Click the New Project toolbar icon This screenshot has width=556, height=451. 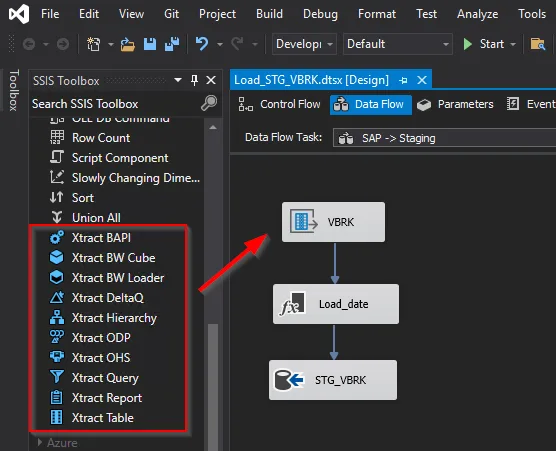[x=94, y=44]
